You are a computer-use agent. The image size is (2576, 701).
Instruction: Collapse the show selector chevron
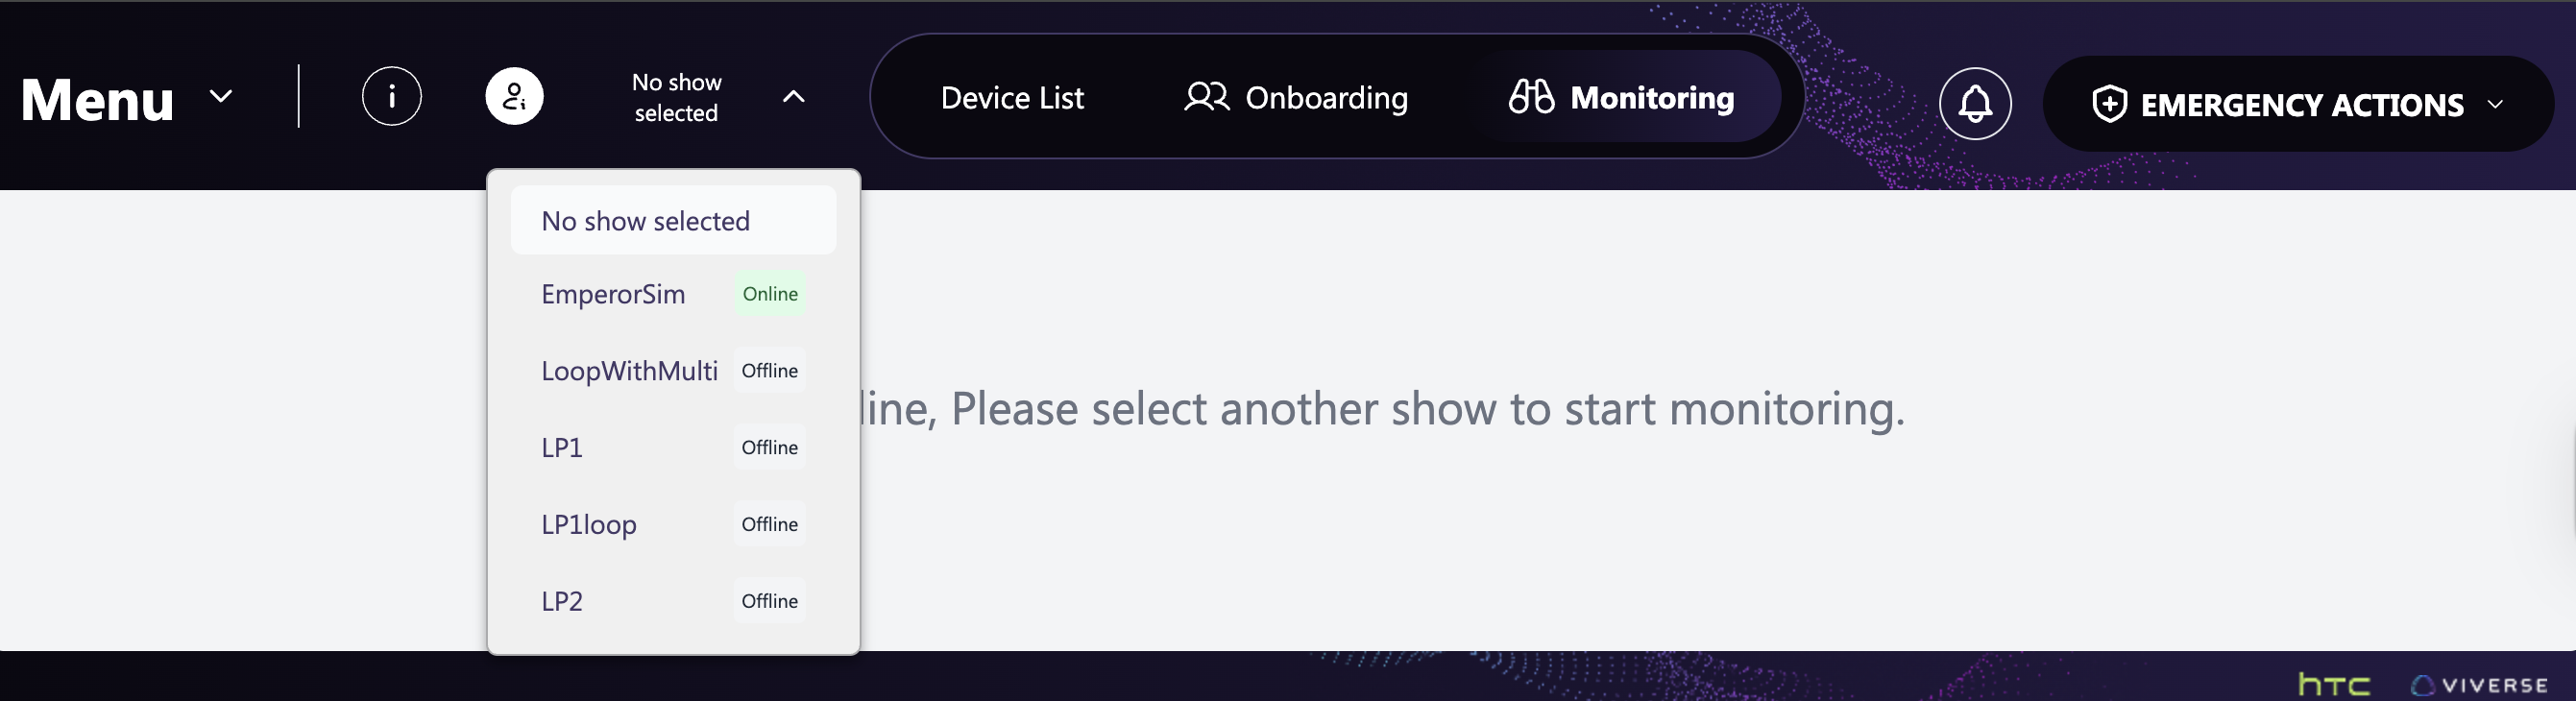tap(793, 97)
